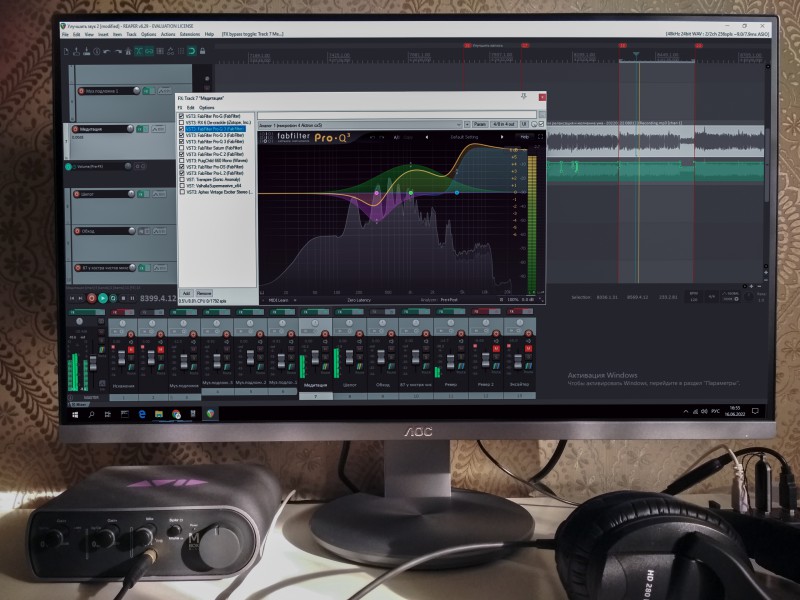Viewport: 800px width, 600px height.
Task: Toggle FabFilter Pro-C 2 FX checkbox
Action: tap(181, 154)
